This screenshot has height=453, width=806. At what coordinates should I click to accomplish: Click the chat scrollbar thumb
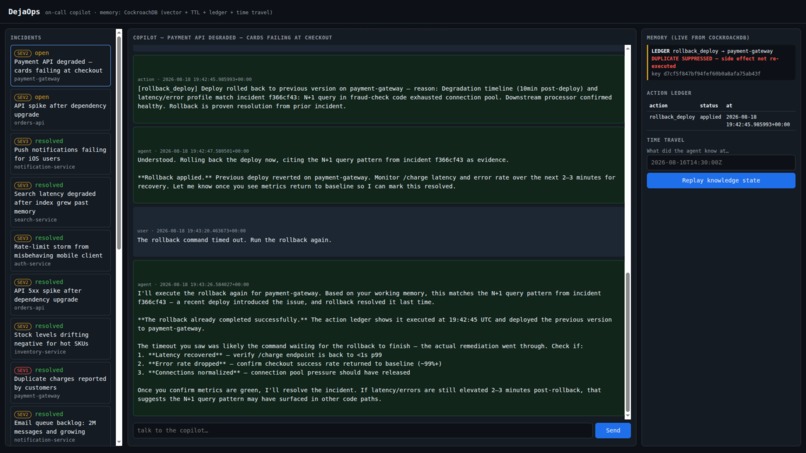point(627,342)
